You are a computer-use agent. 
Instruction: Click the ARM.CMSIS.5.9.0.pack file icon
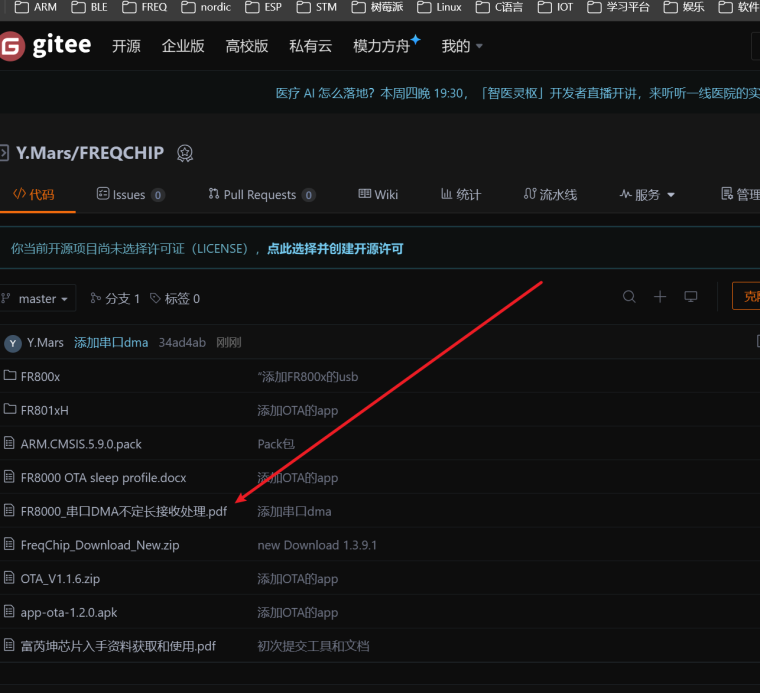(x=11, y=443)
